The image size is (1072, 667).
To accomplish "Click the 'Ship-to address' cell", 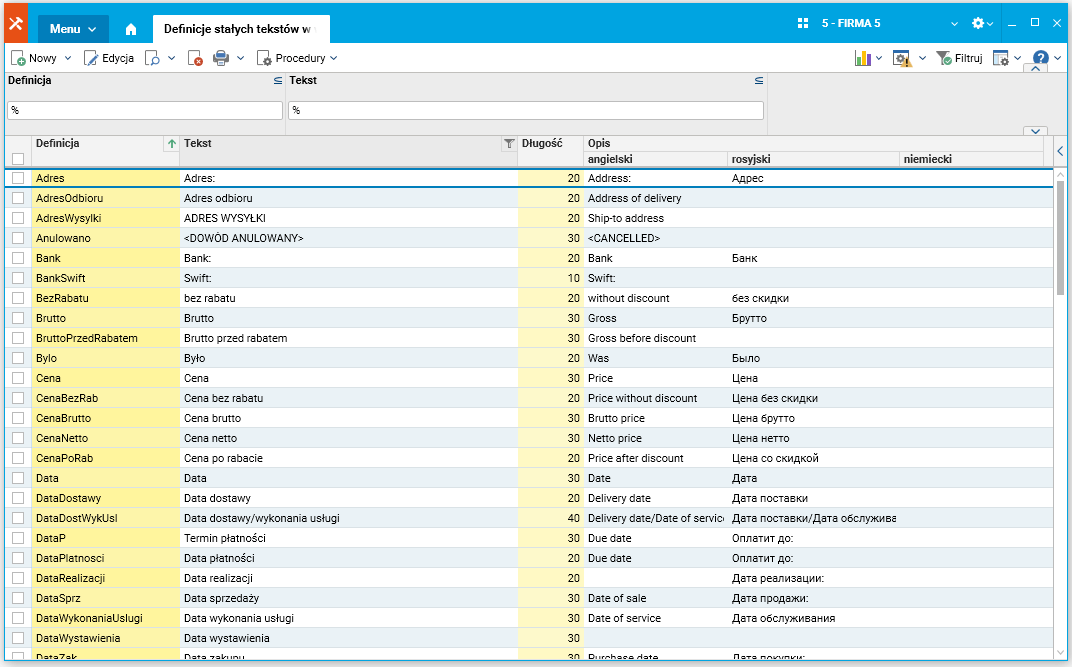I will [x=656, y=219].
